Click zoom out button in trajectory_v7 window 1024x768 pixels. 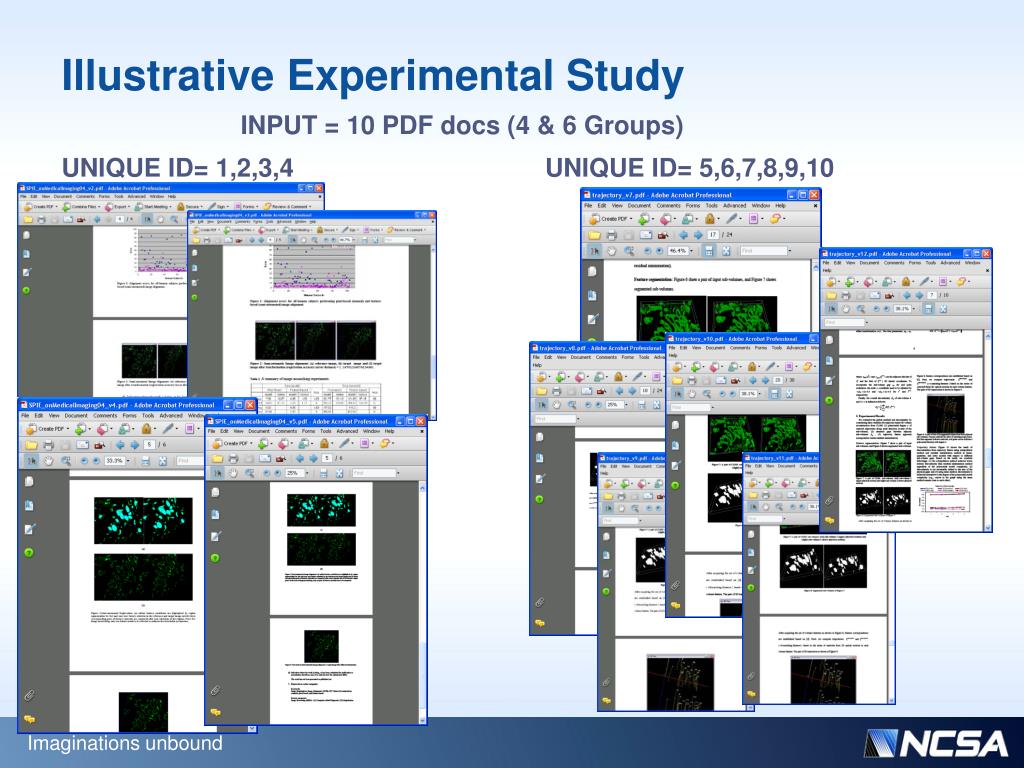648,251
